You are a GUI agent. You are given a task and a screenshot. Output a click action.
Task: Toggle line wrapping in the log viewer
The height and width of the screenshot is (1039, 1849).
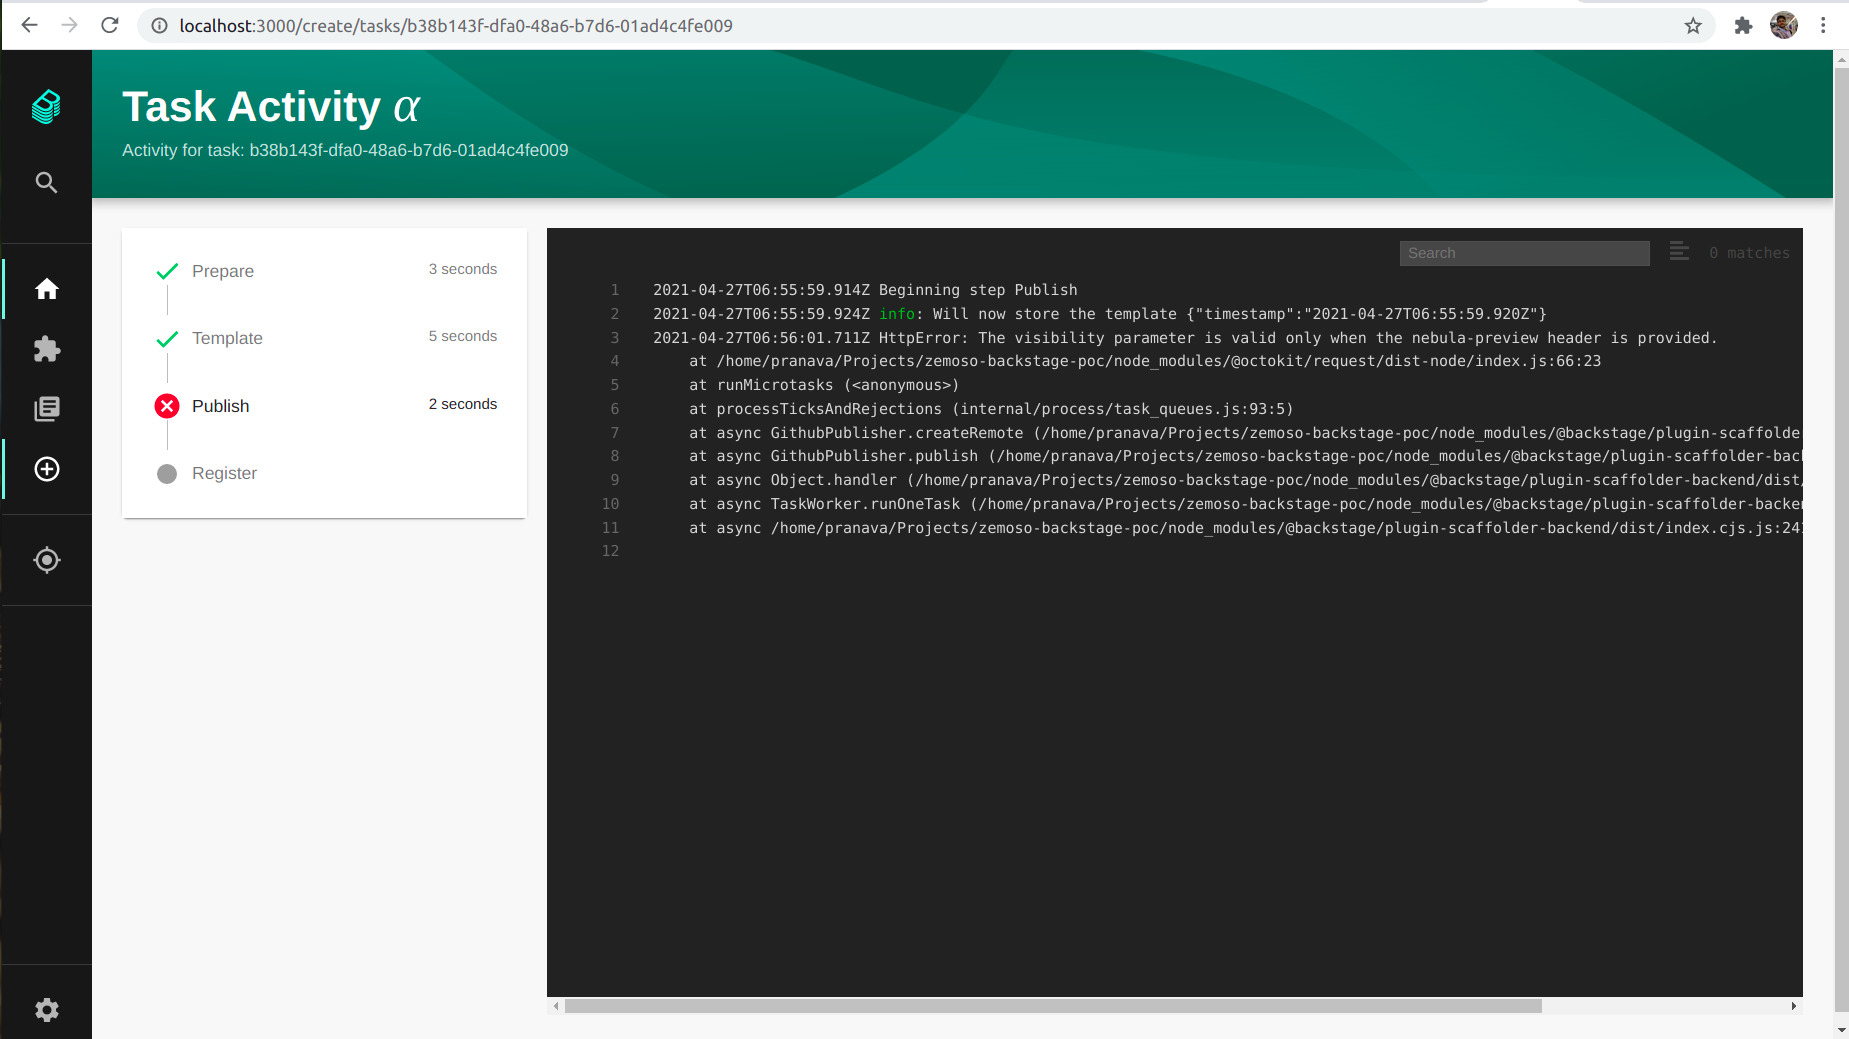tap(1678, 252)
